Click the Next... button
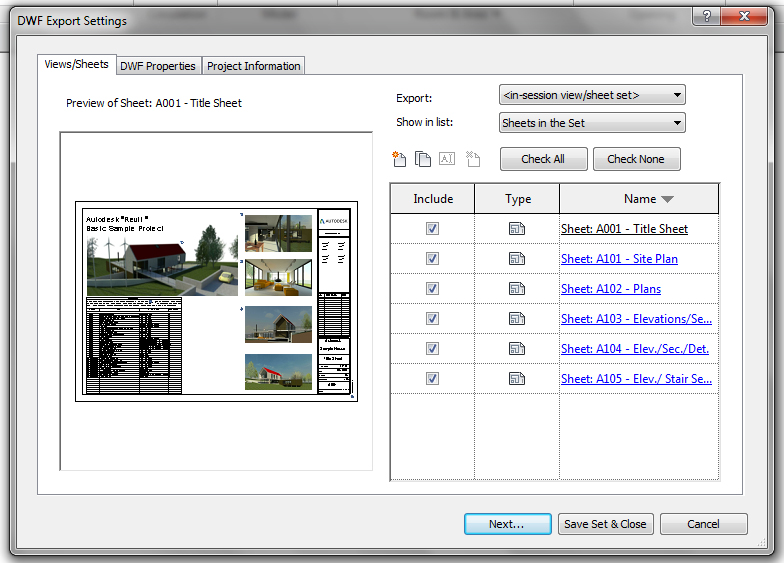784x563 pixels. point(507,524)
